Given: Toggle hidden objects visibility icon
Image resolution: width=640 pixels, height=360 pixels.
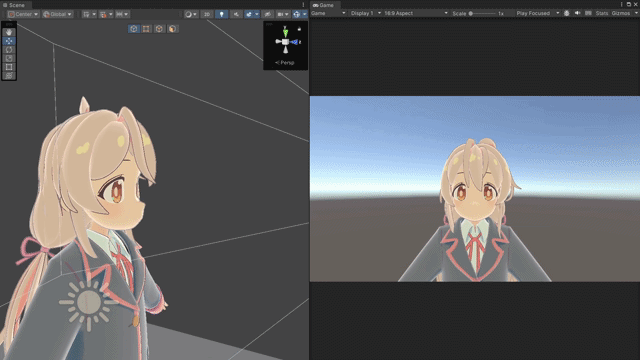Looking at the screenshot, I should pyautogui.click(x=267, y=14).
